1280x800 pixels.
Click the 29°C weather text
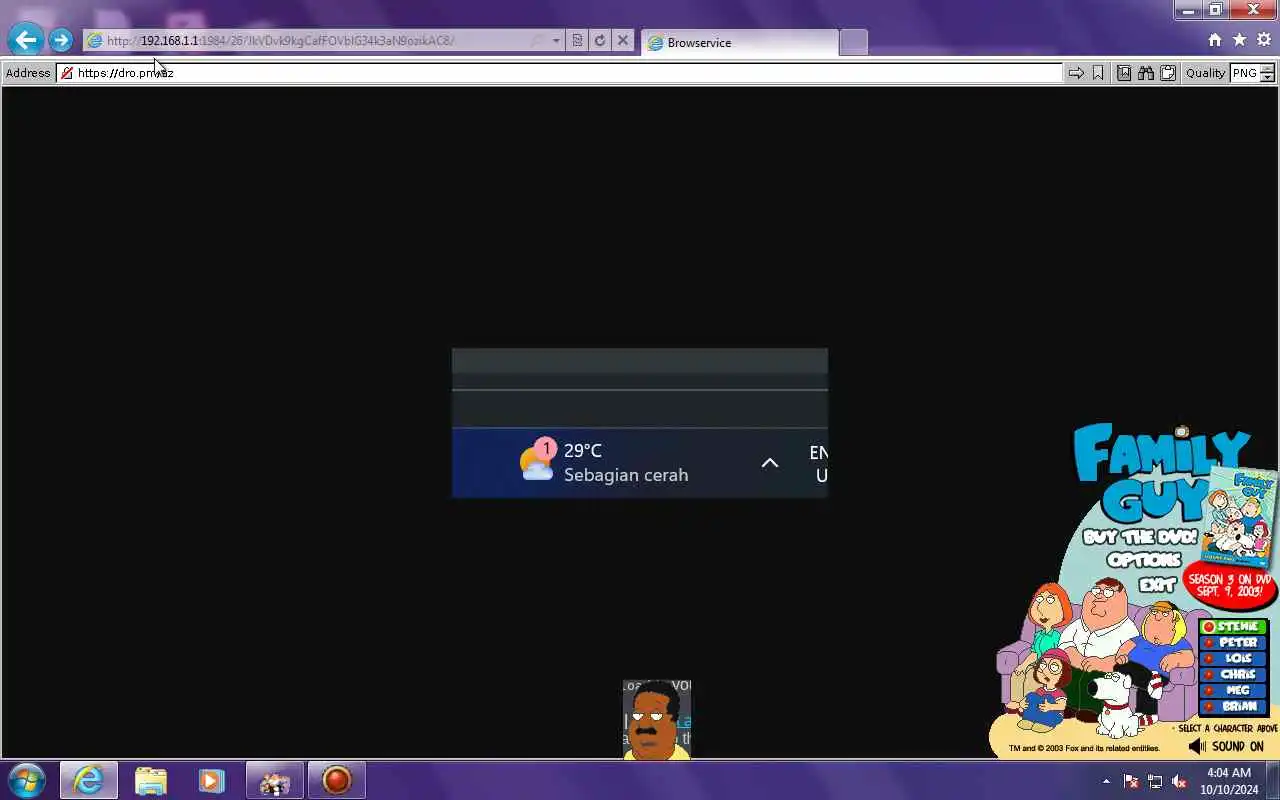coord(583,451)
